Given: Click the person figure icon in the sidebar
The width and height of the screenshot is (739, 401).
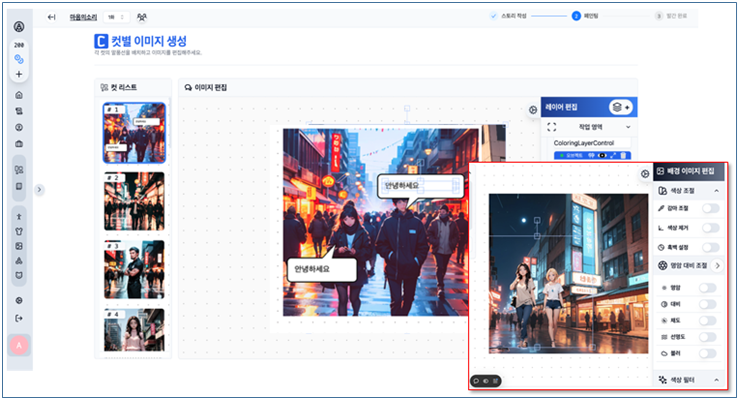Looking at the screenshot, I should point(19,217).
